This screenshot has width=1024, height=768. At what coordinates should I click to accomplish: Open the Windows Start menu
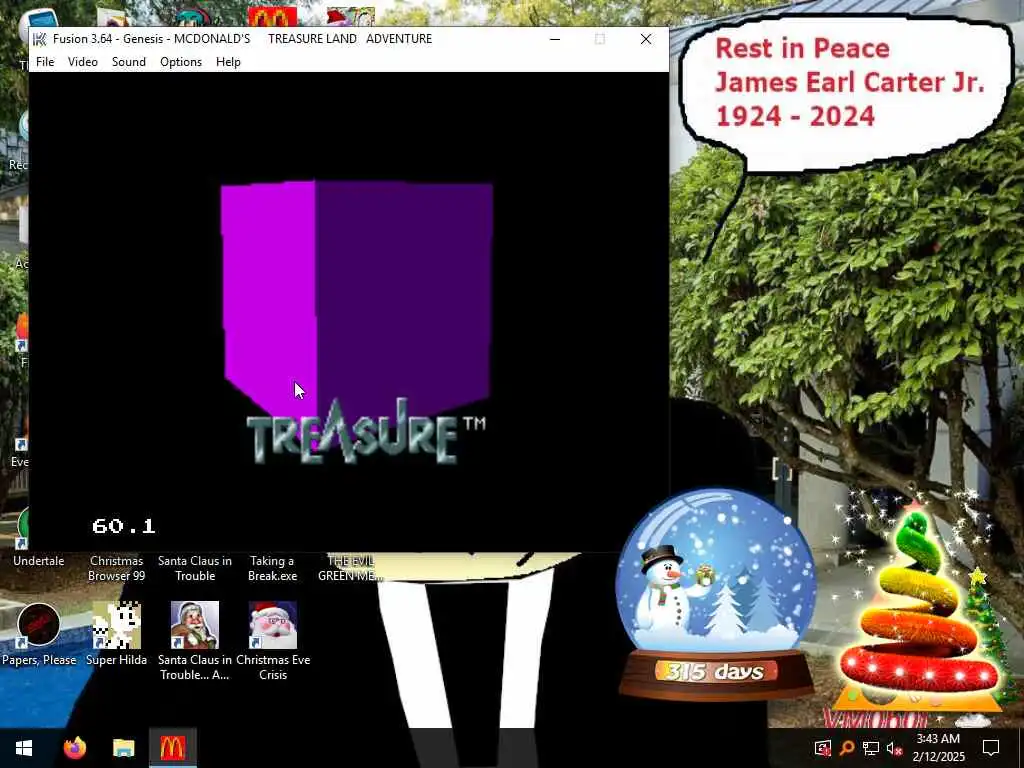(x=24, y=748)
